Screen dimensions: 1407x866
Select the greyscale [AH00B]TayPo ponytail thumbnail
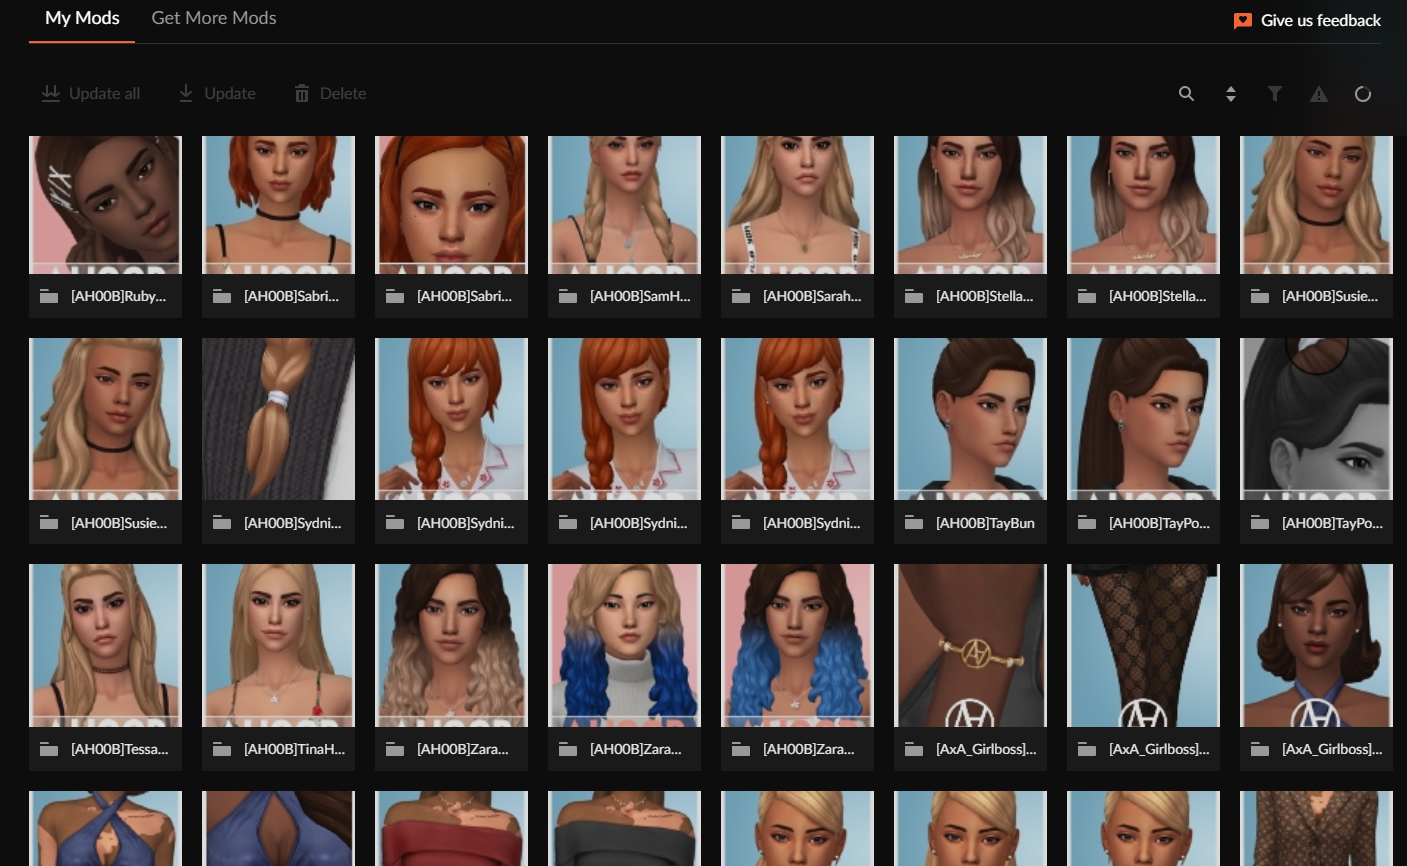[x=1316, y=419]
